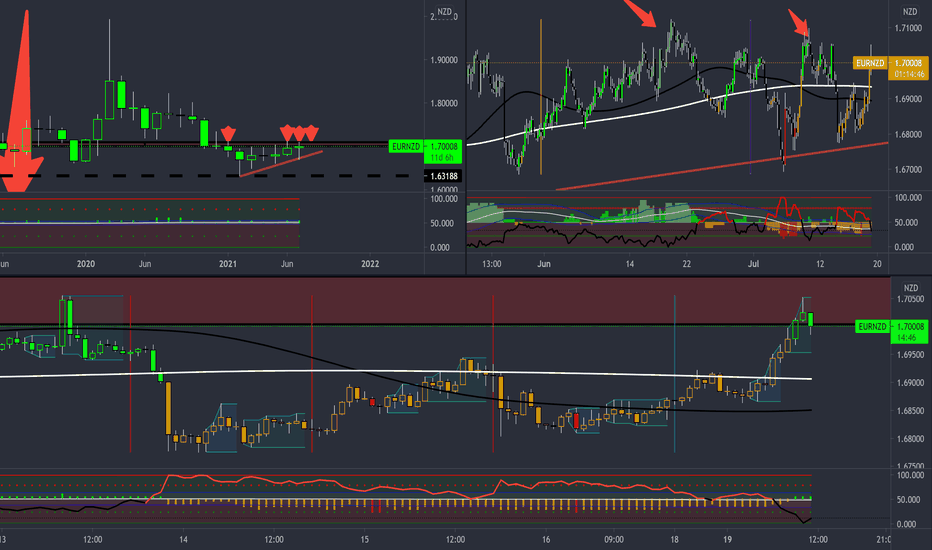The image size is (932, 550).
Task: Click the 18 date label on the bottom chart
Action: 674,540
